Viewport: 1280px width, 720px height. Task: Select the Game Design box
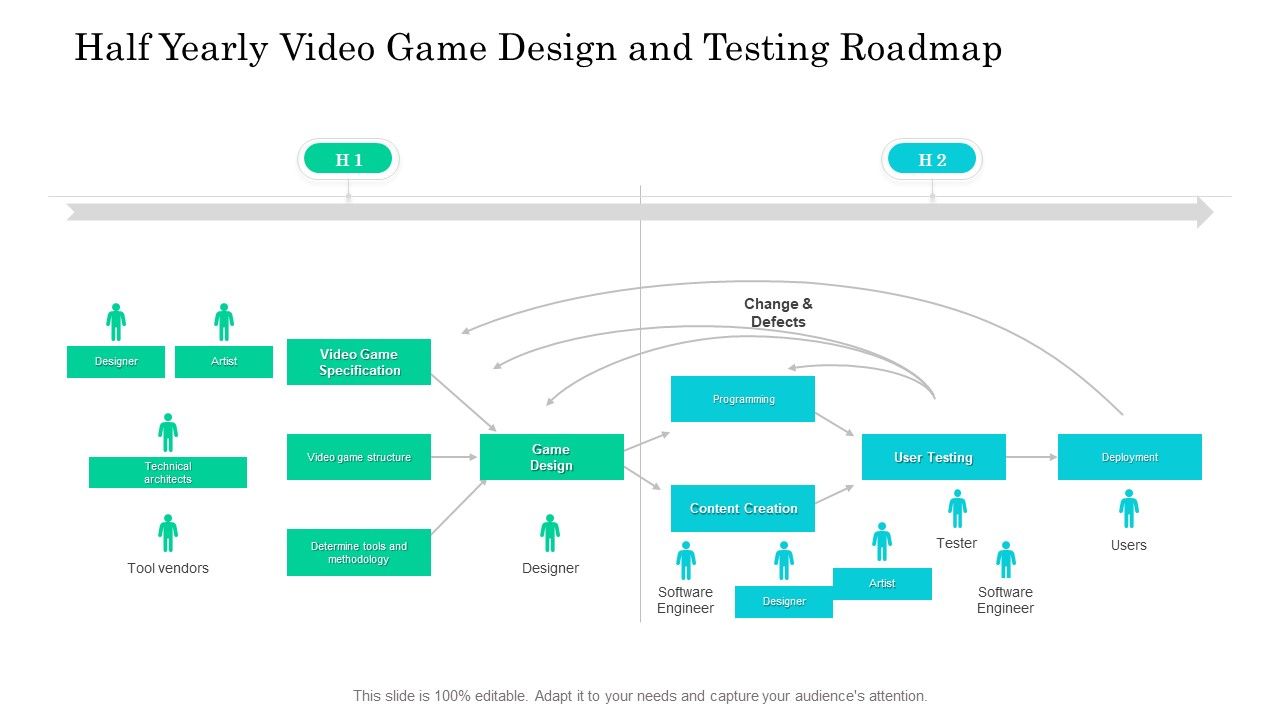(552, 457)
